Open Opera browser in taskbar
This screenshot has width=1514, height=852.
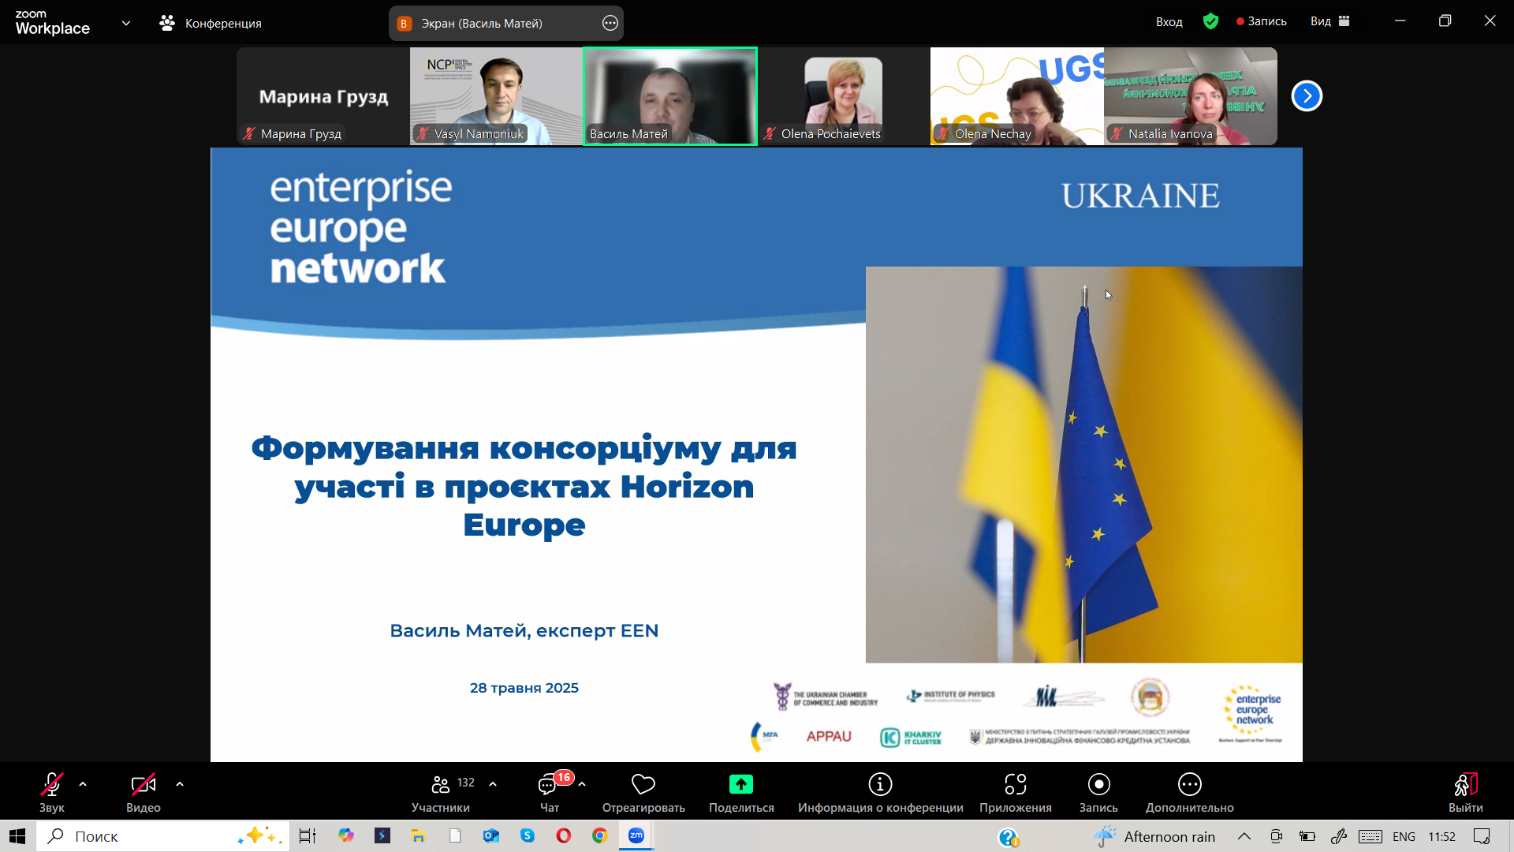pyautogui.click(x=563, y=836)
